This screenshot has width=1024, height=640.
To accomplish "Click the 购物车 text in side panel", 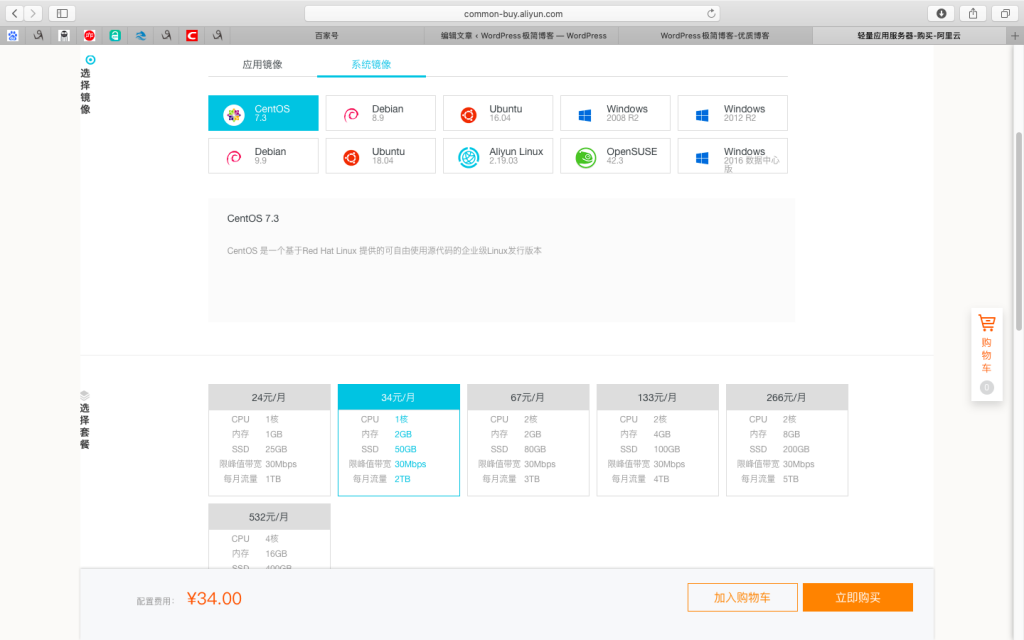I will [986, 355].
